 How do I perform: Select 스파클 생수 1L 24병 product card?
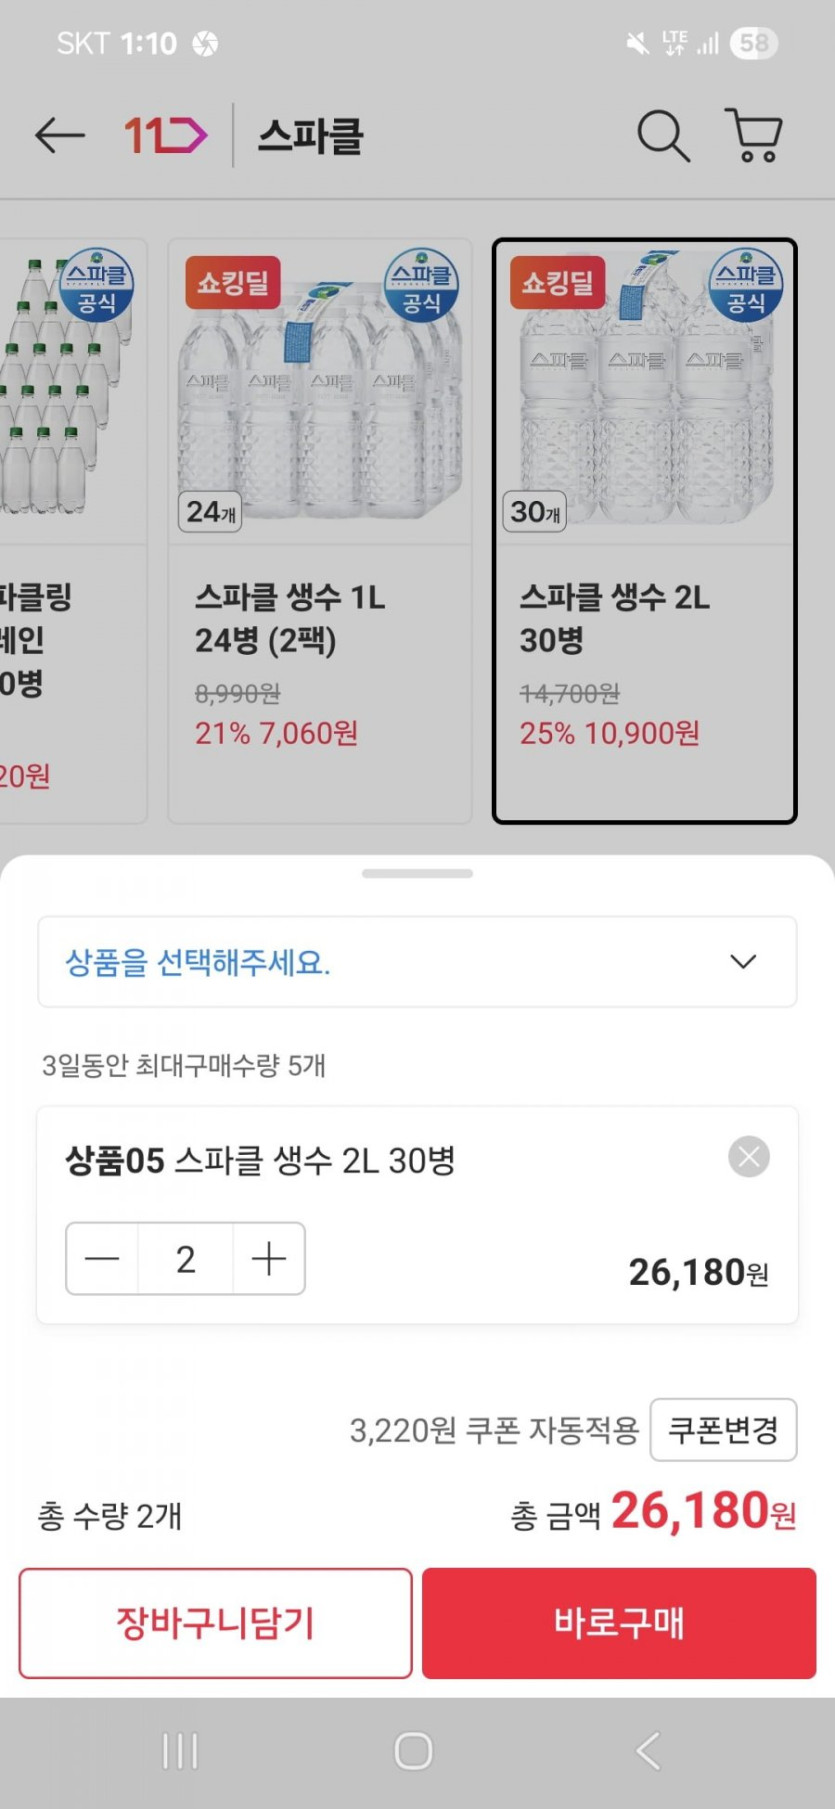tap(319, 530)
